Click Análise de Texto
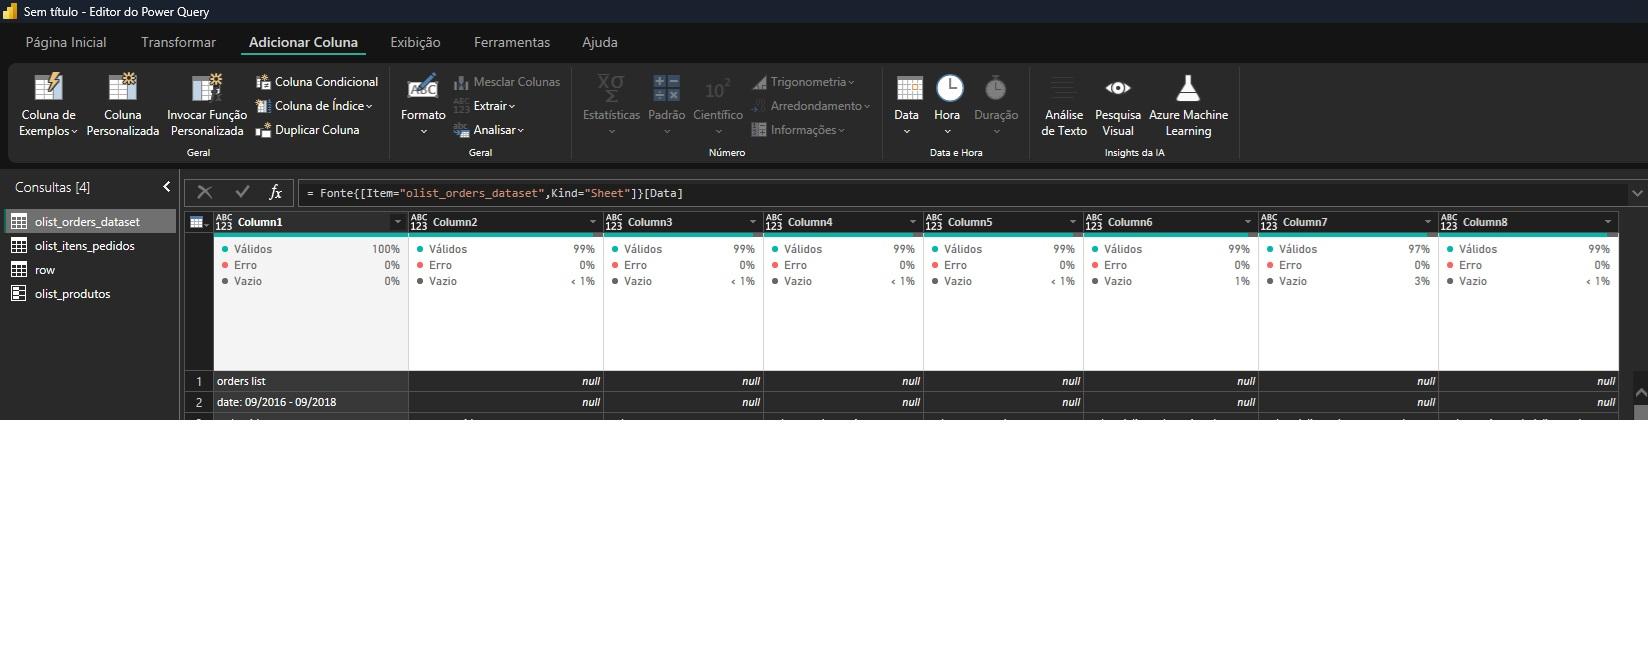Image resolution: width=1648 pixels, height=648 pixels. (x=1064, y=105)
